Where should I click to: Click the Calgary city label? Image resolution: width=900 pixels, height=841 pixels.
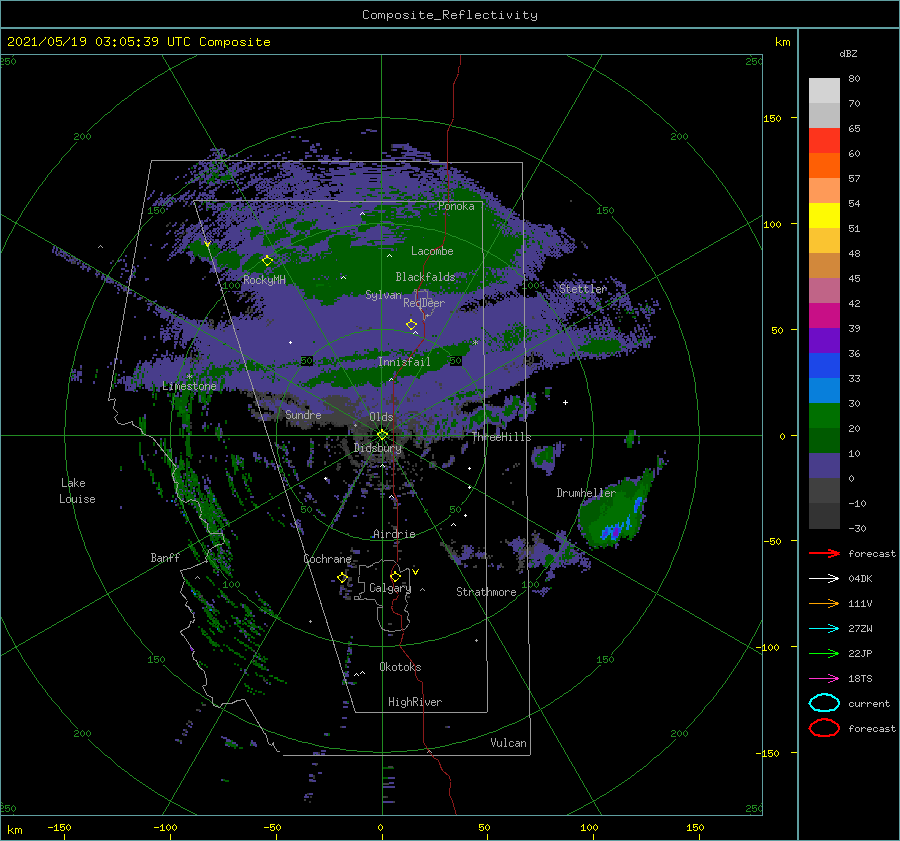[x=390, y=588]
